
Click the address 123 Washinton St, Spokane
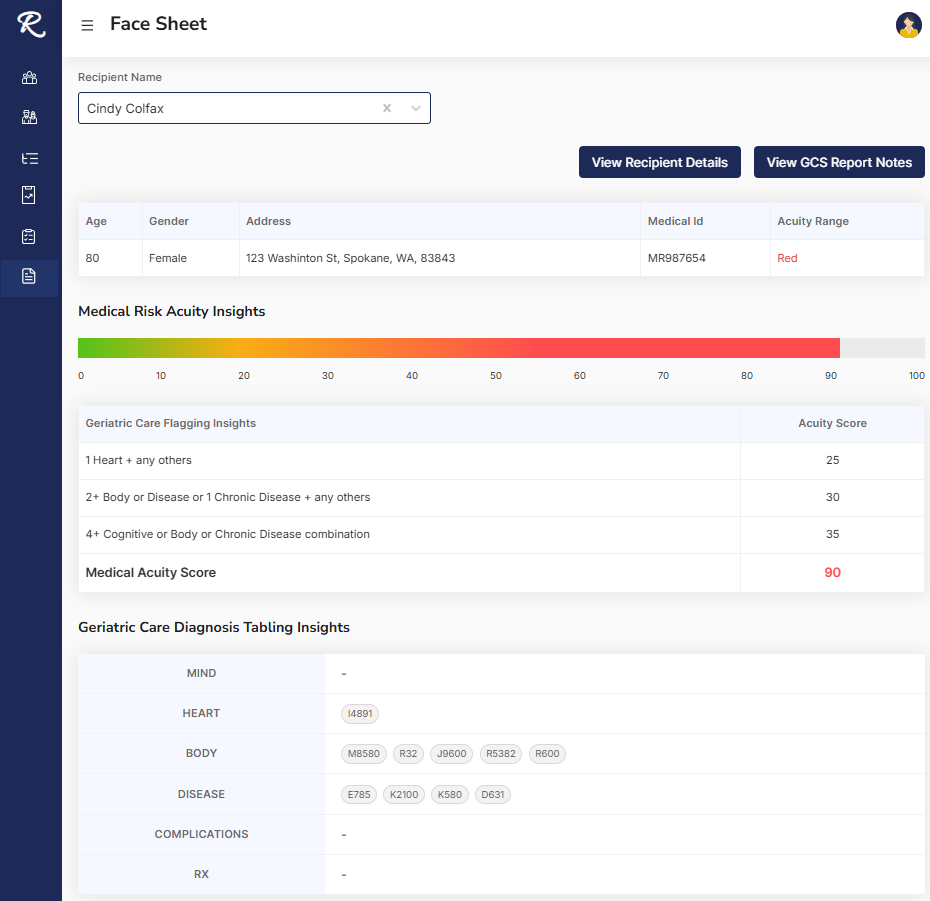351,258
